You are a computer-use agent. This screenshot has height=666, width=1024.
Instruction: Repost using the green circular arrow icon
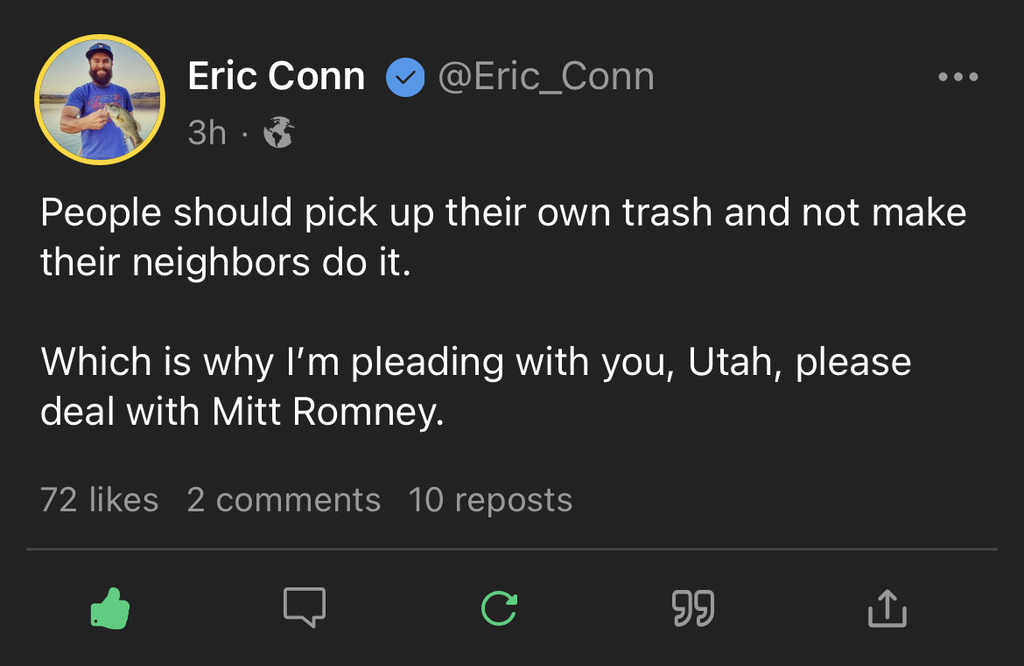499,607
